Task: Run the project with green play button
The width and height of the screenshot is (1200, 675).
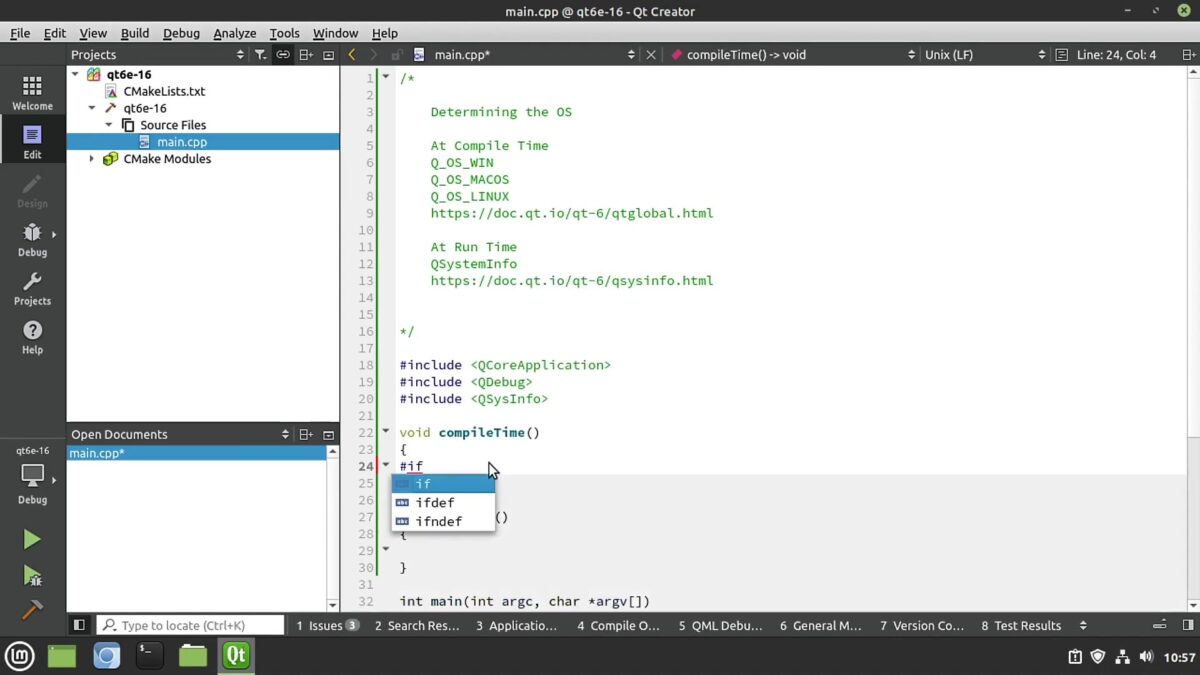Action: coord(32,540)
